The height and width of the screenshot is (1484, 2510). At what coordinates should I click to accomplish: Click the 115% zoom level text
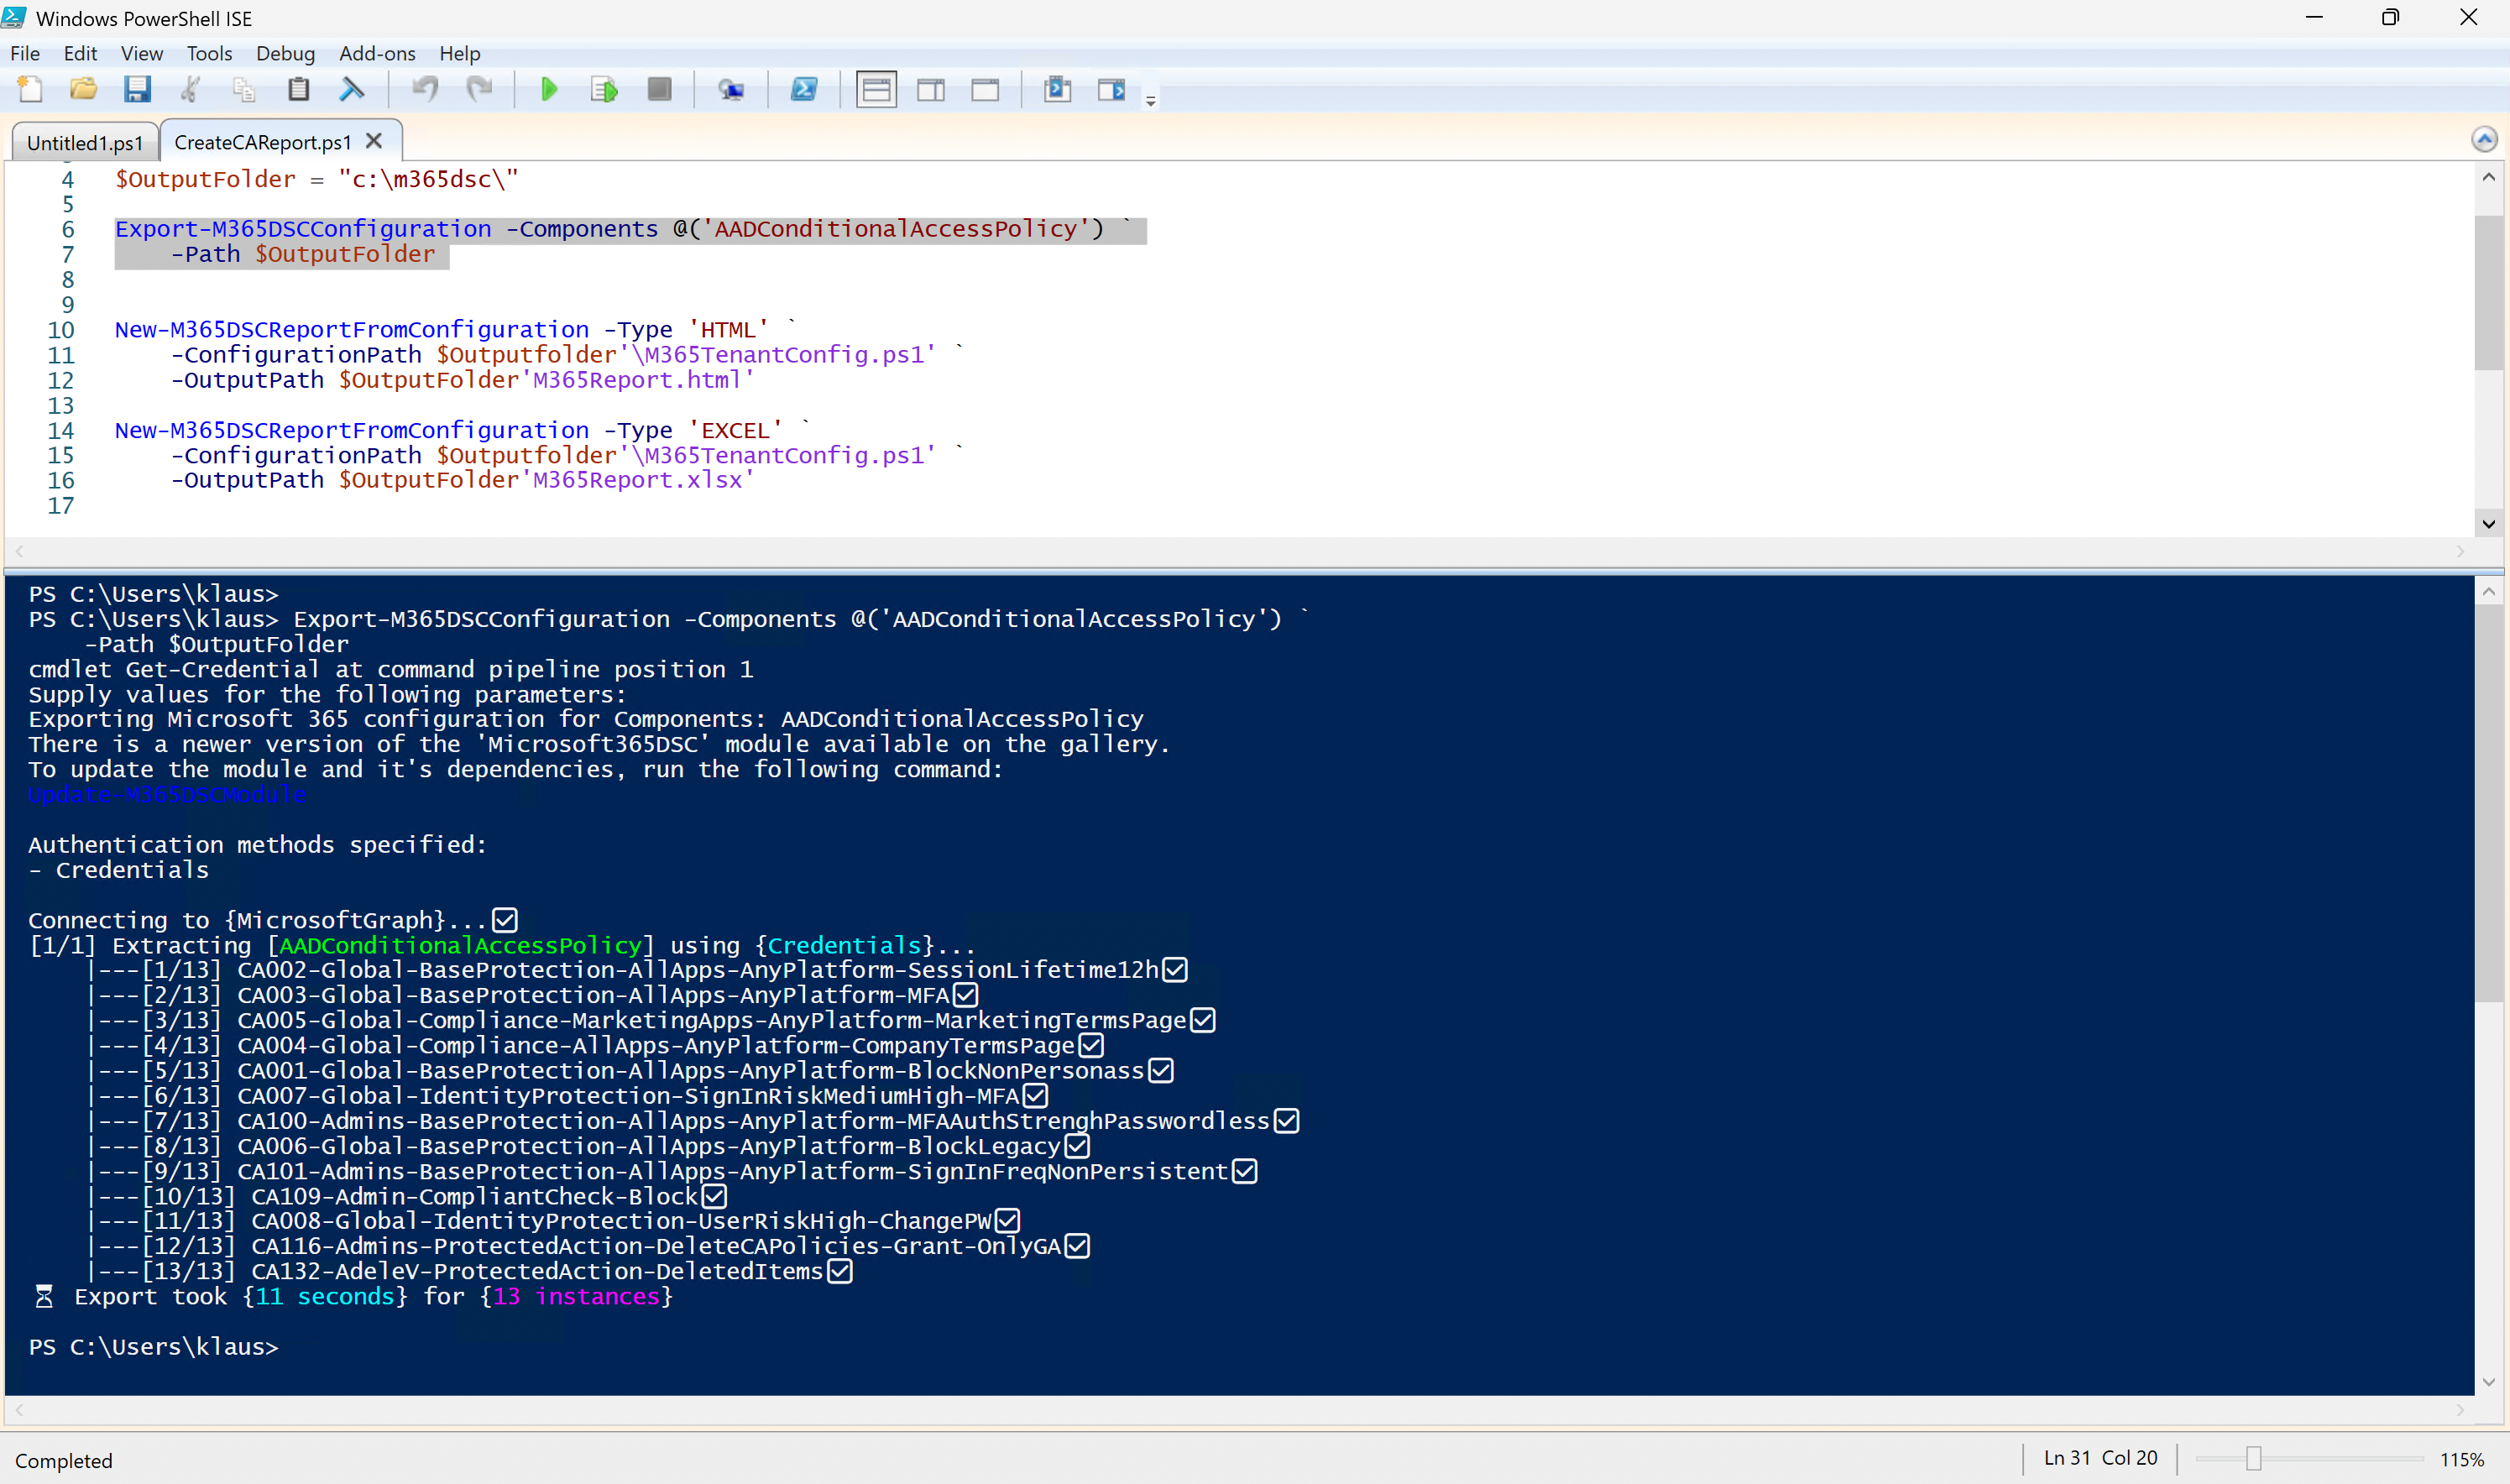tap(2461, 1460)
